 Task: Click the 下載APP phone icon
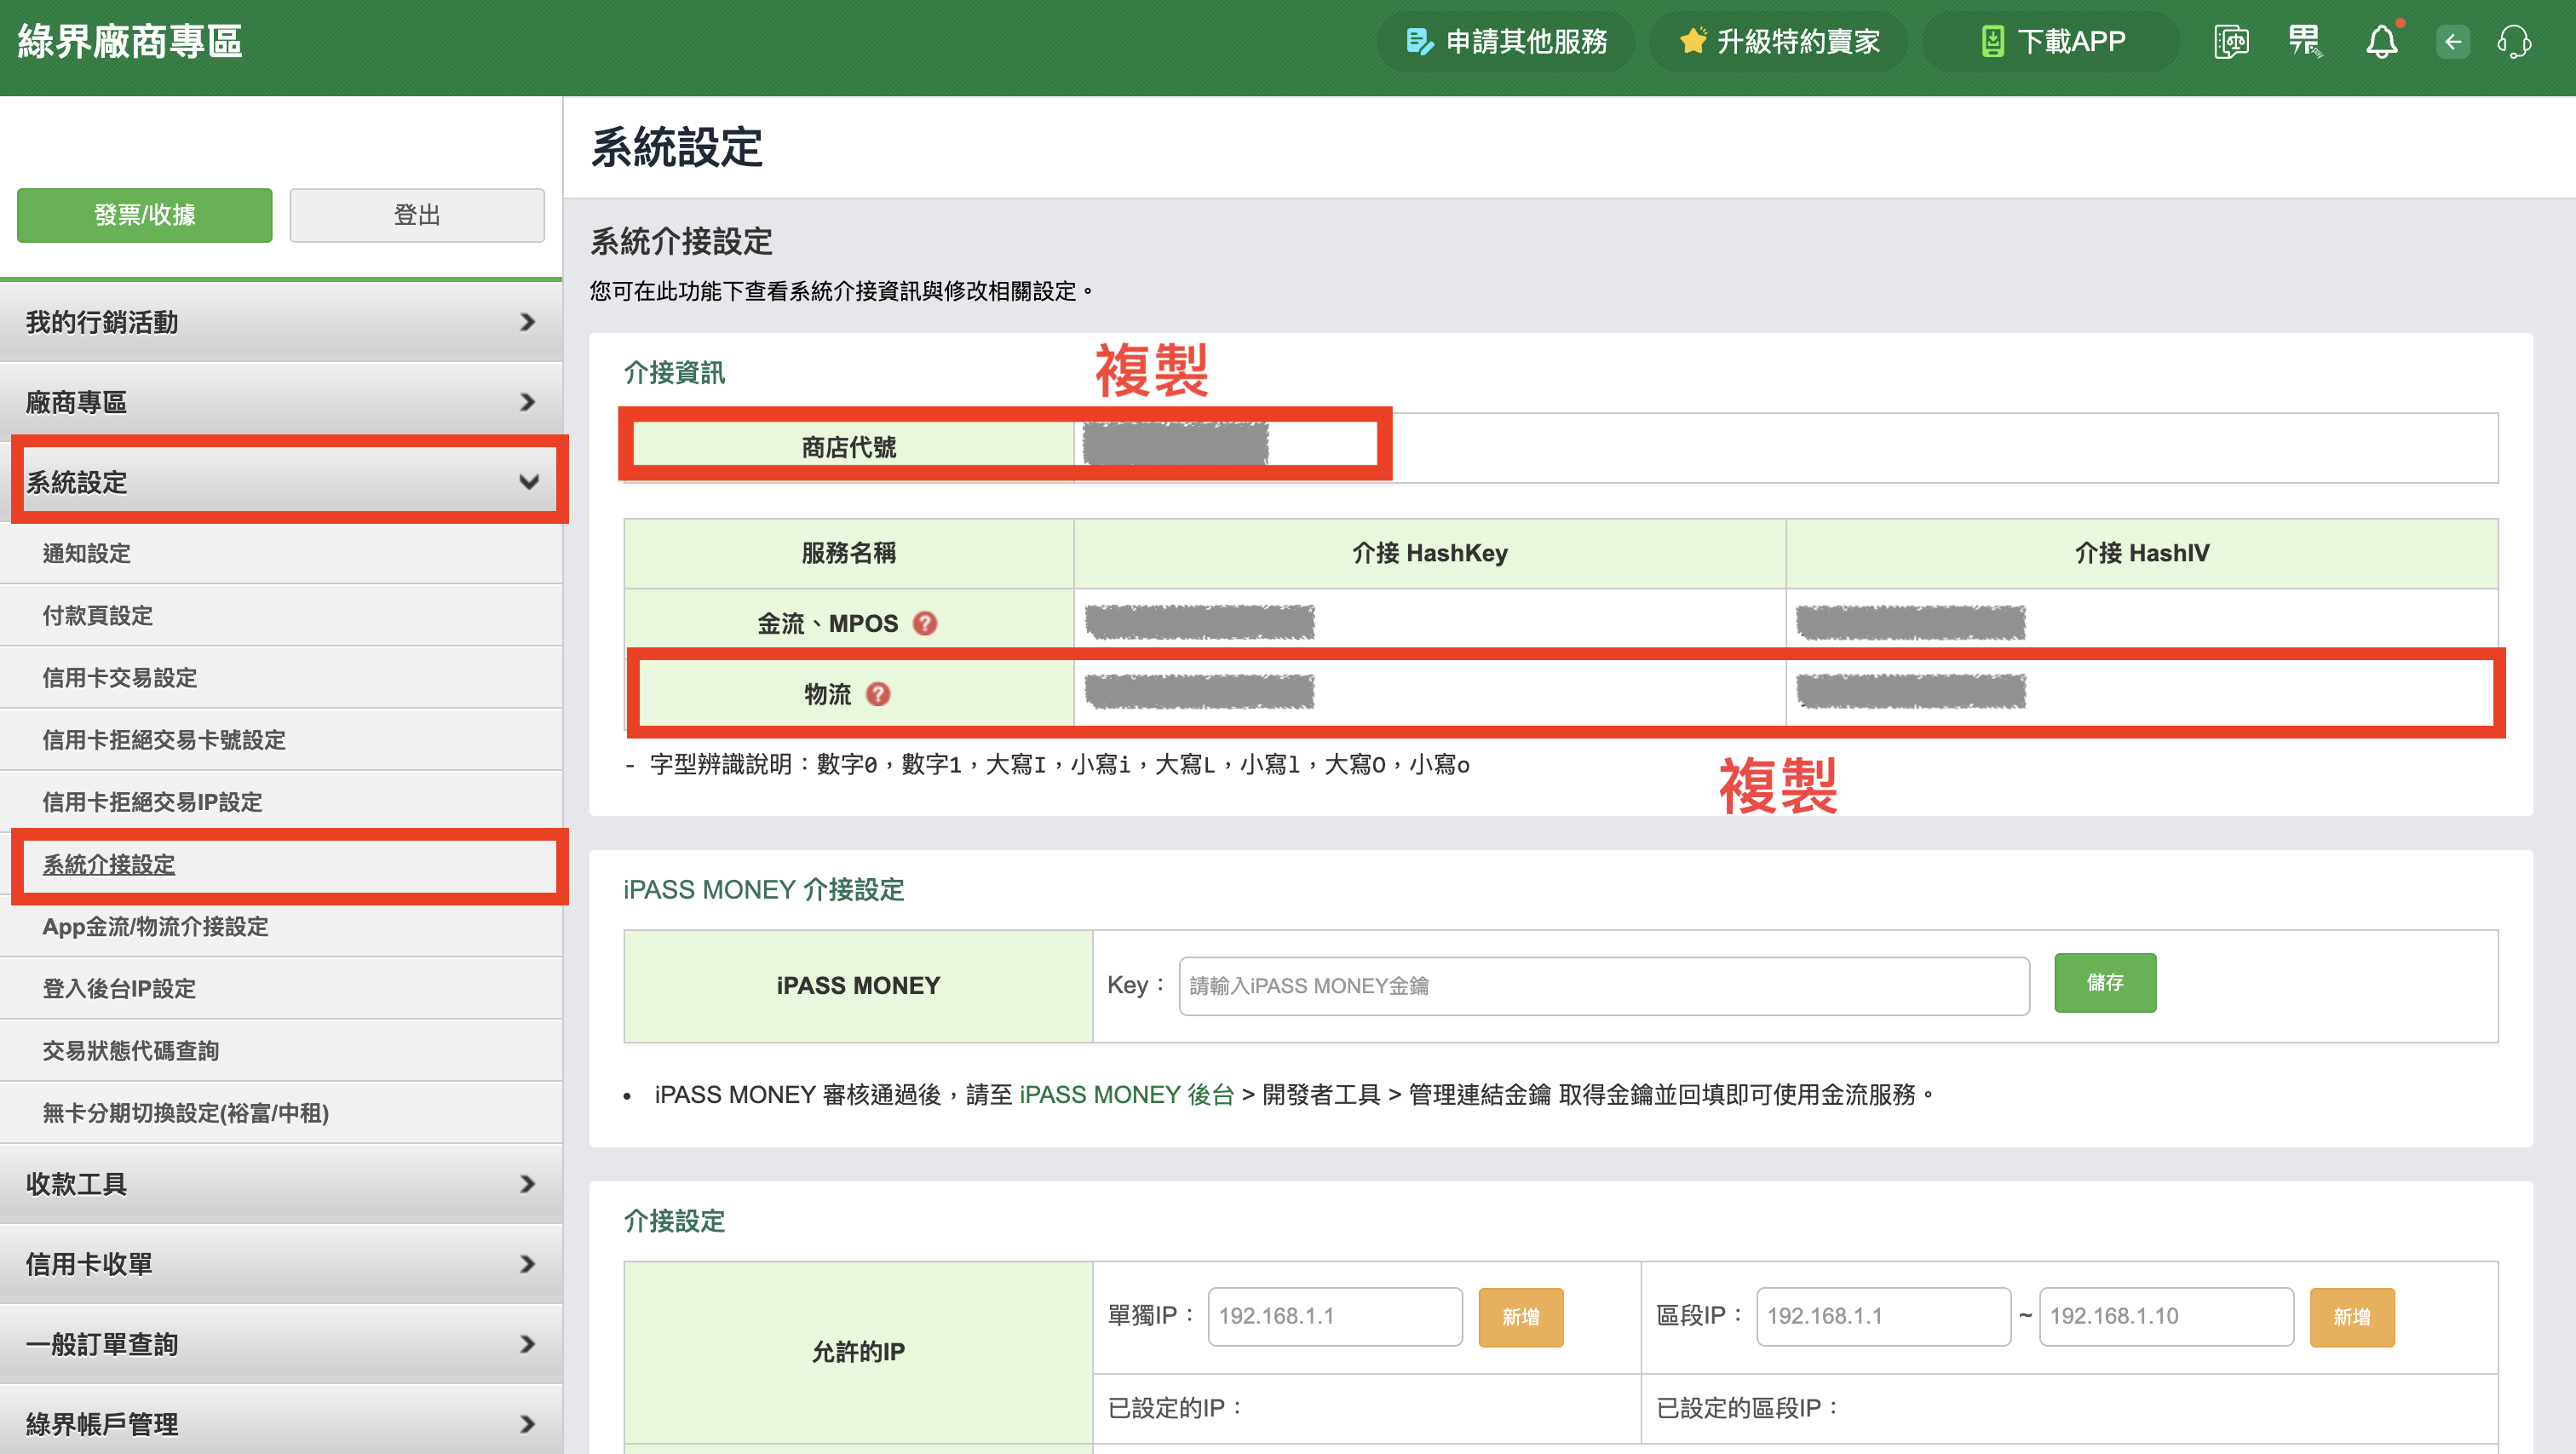(1993, 40)
